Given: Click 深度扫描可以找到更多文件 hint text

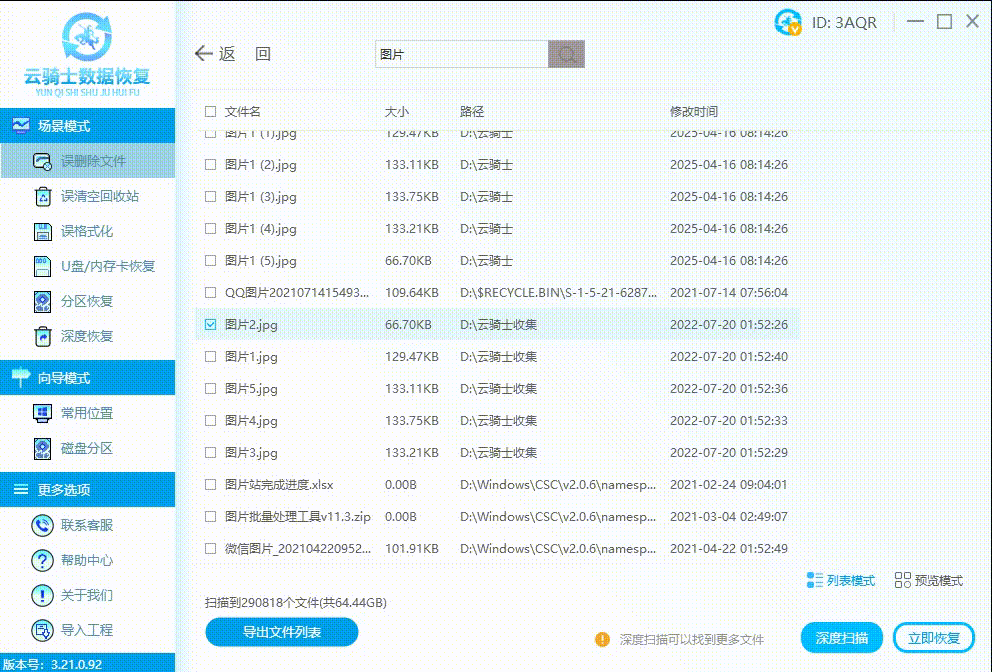Looking at the screenshot, I should tap(691, 640).
